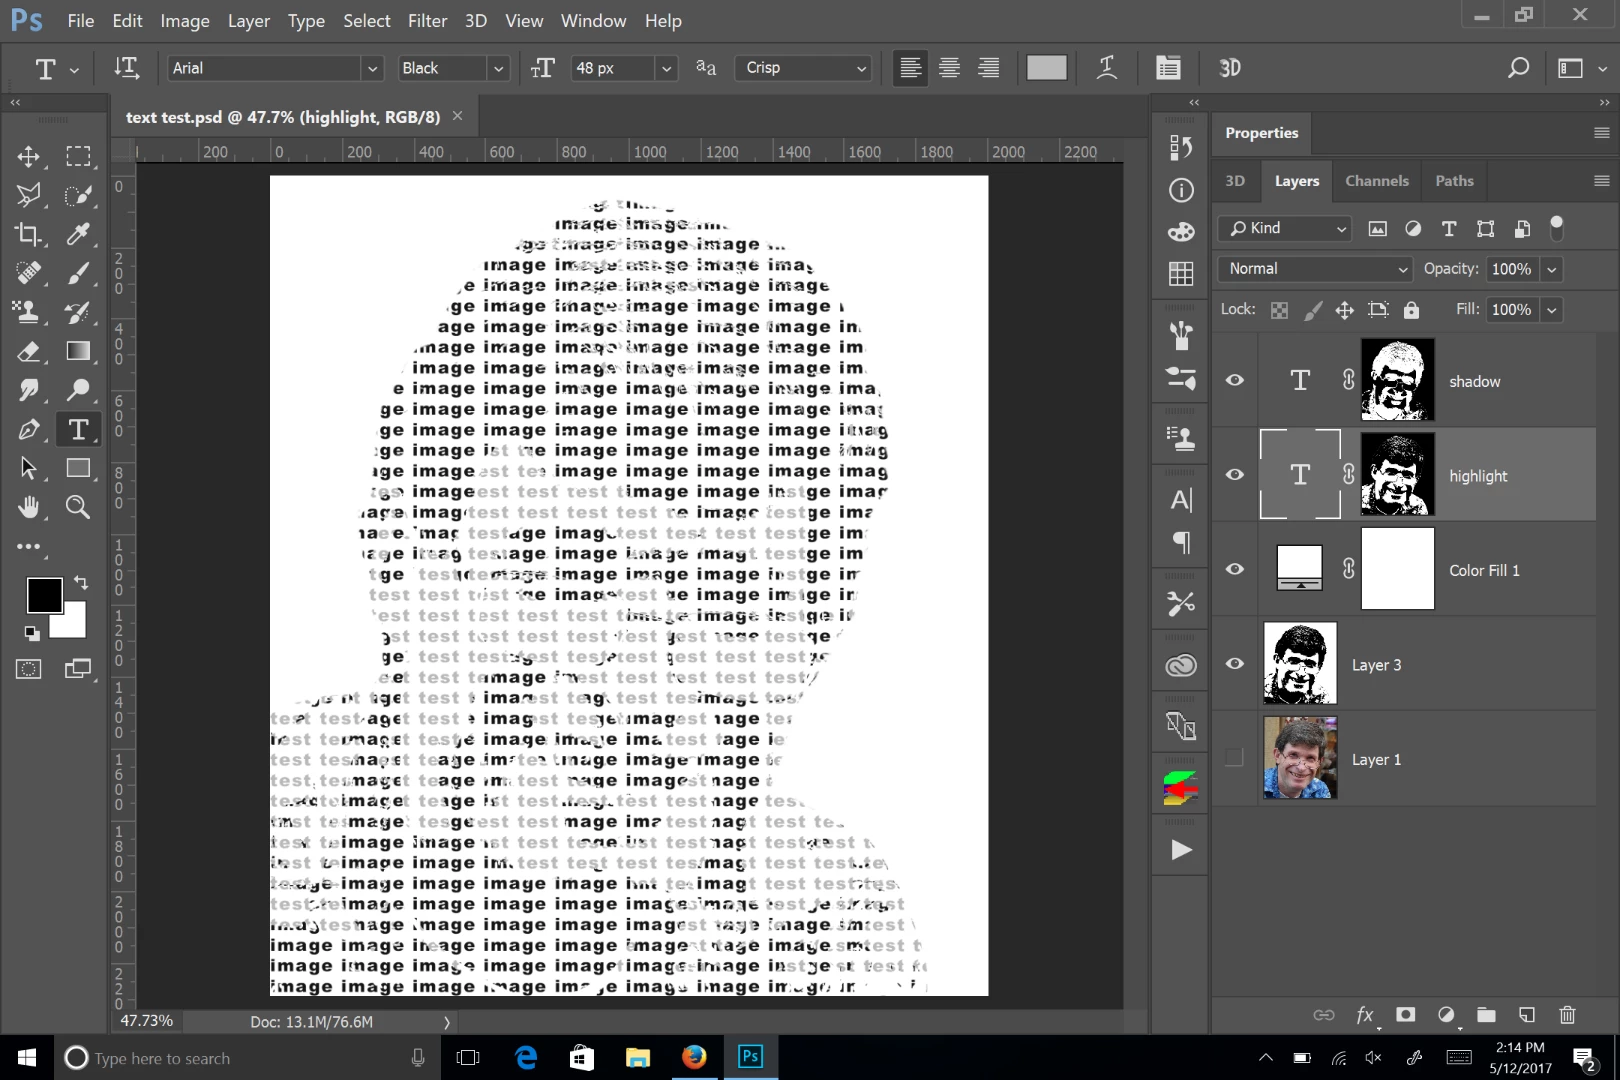Show Layer 1 visibility
The image size is (1620, 1080).
[1235, 758]
